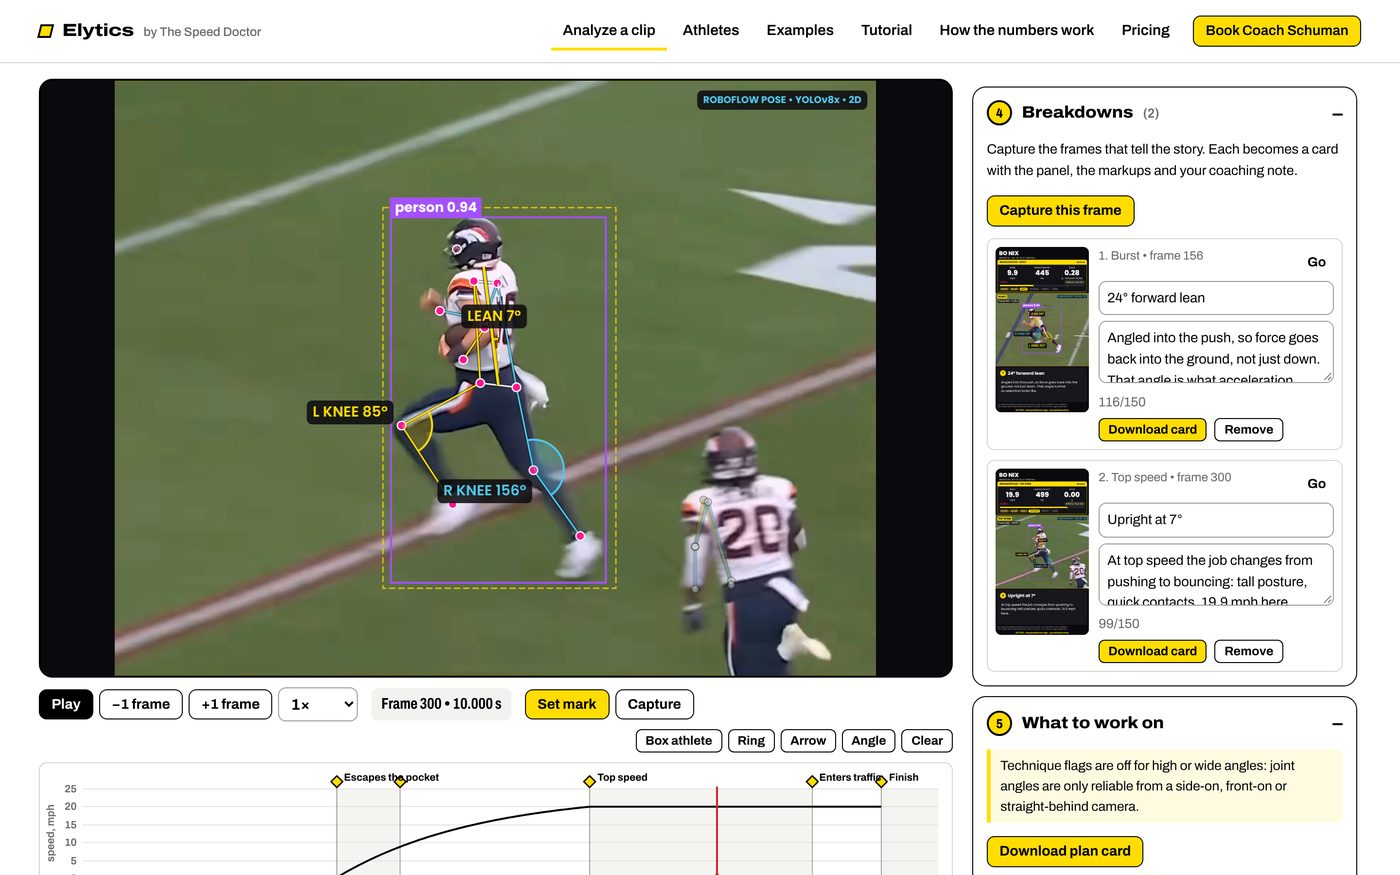Edit the Top speed coaching note textarea
Image resolution: width=1400 pixels, height=875 pixels.
[1216, 574]
